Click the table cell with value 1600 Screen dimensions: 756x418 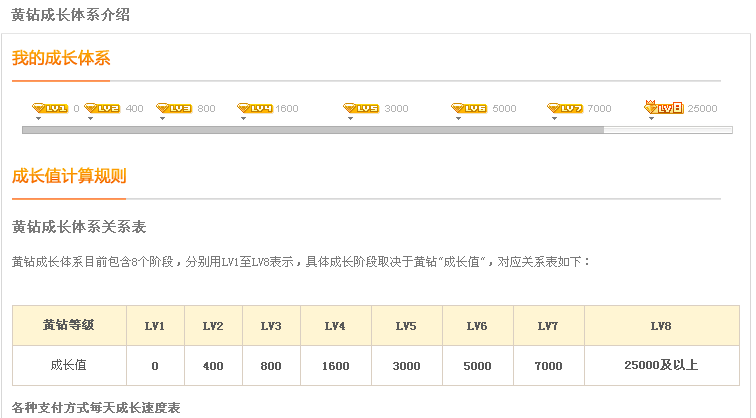336,365
